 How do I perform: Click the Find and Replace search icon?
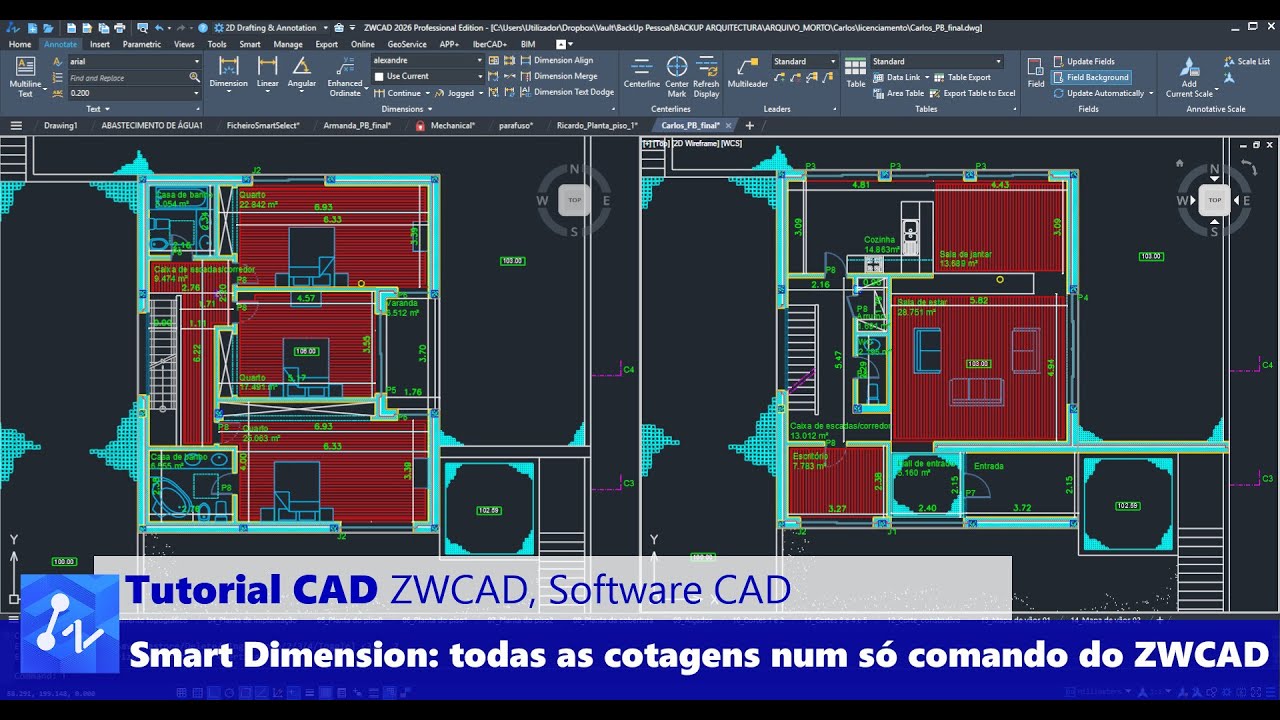tap(194, 77)
